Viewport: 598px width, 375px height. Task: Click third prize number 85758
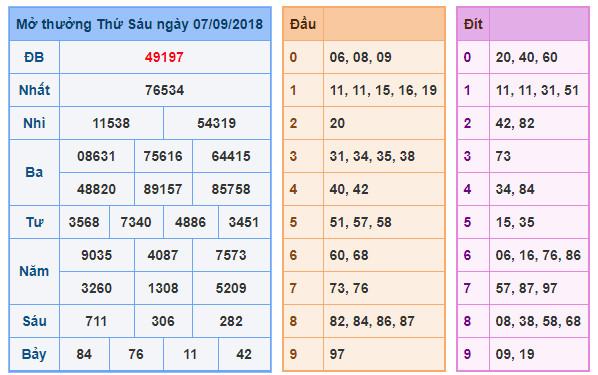tap(231, 189)
